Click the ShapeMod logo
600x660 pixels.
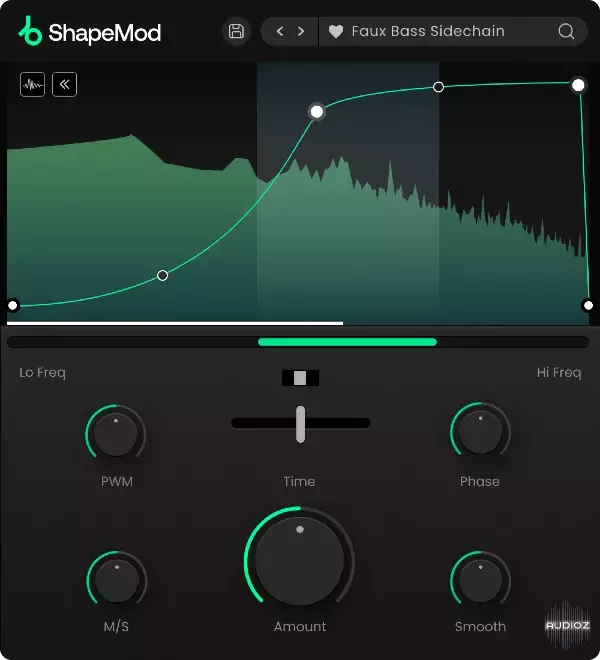(90, 32)
